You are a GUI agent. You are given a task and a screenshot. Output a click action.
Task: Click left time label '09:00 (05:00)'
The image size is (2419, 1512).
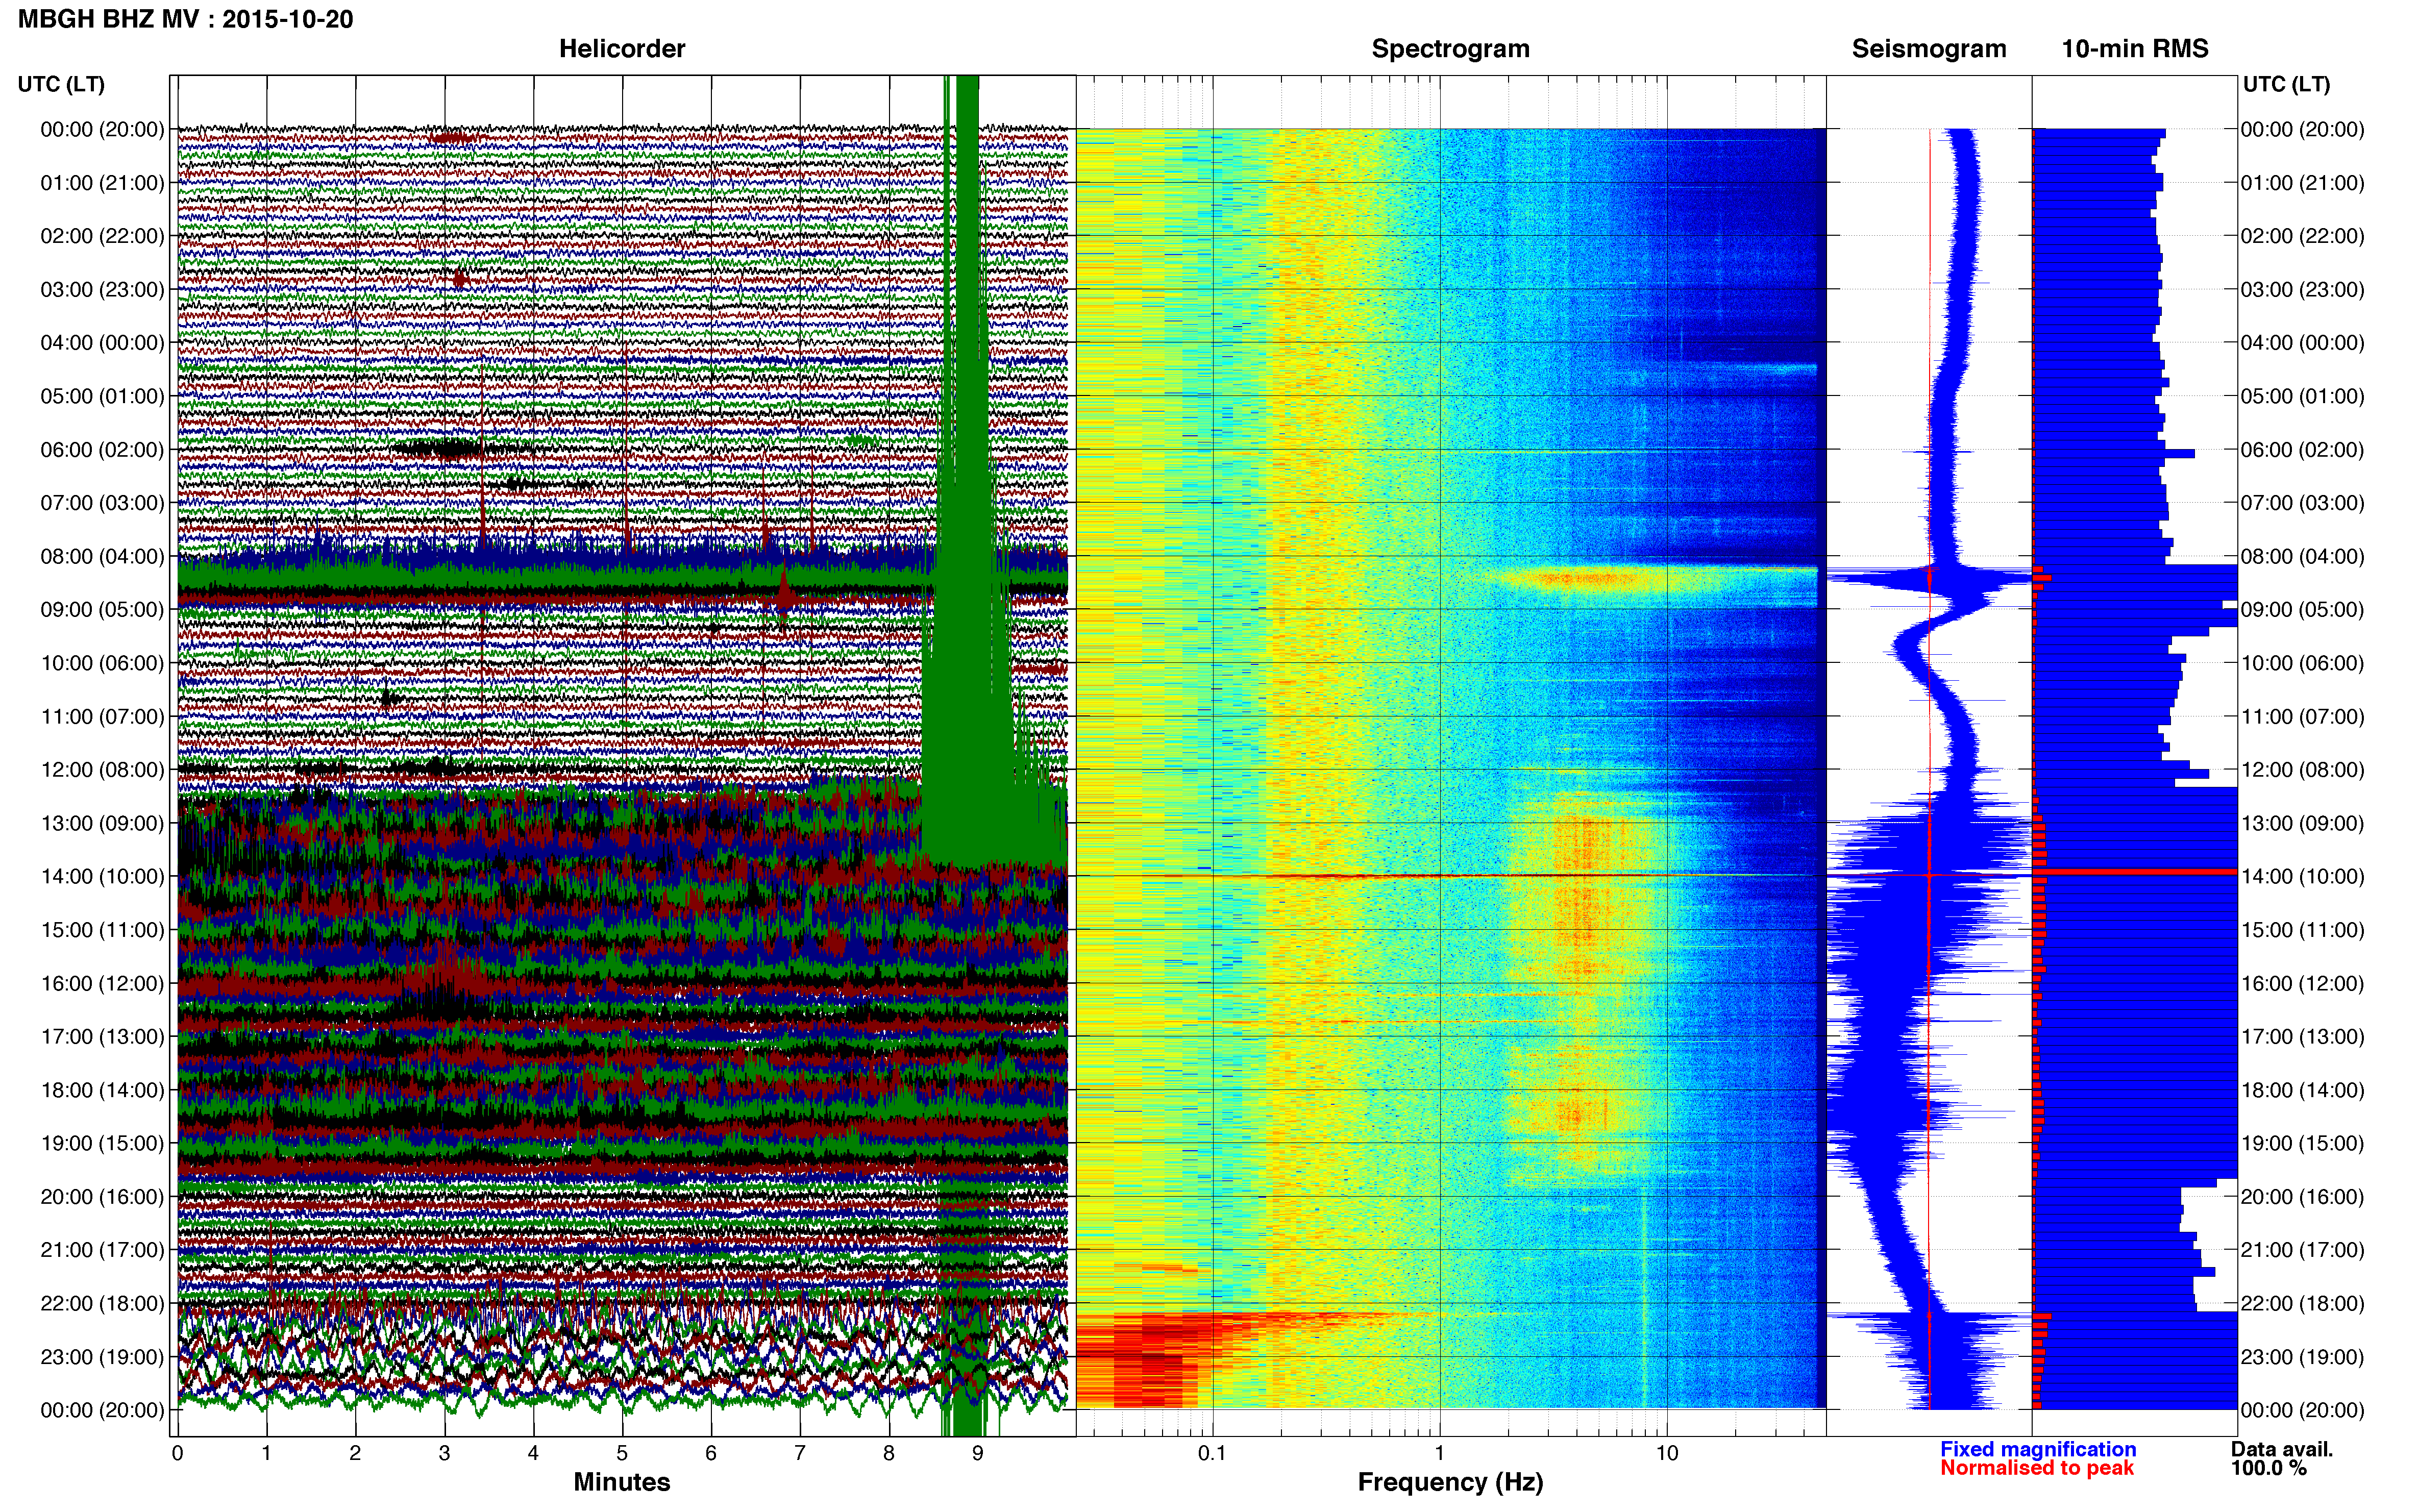[x=102, y=609]
